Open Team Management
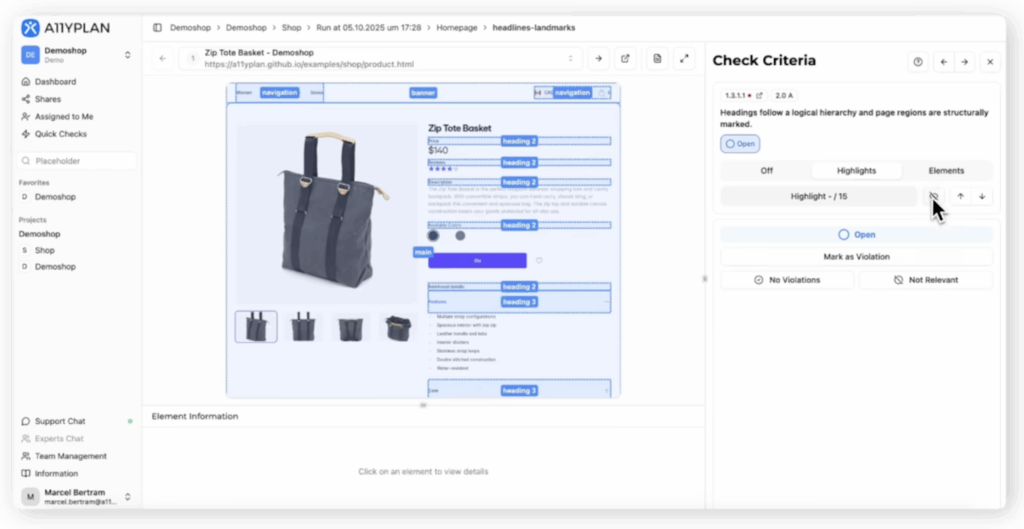 (x=71, y=456)
